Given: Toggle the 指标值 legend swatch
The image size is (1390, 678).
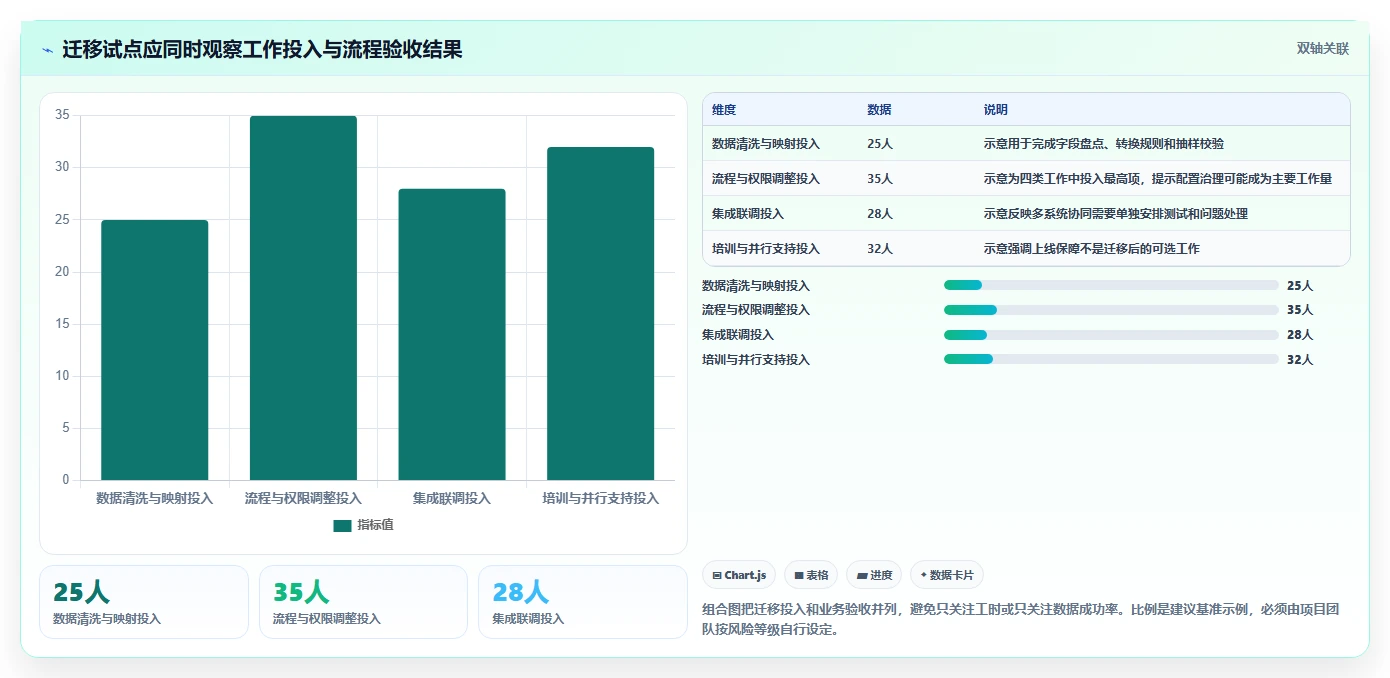Looking at the screenshot, I should click(x=342, y=525).
